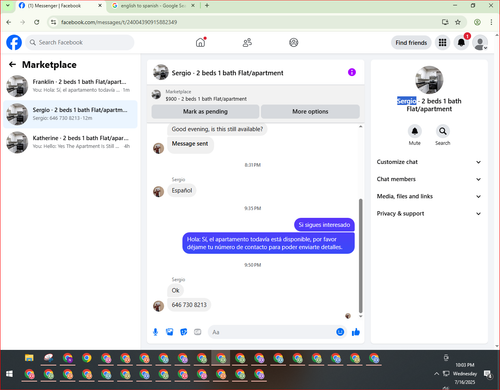Attach a file with the photo icon
The height and width of the screenshot is (390, 500).
[x=170, y=332]
